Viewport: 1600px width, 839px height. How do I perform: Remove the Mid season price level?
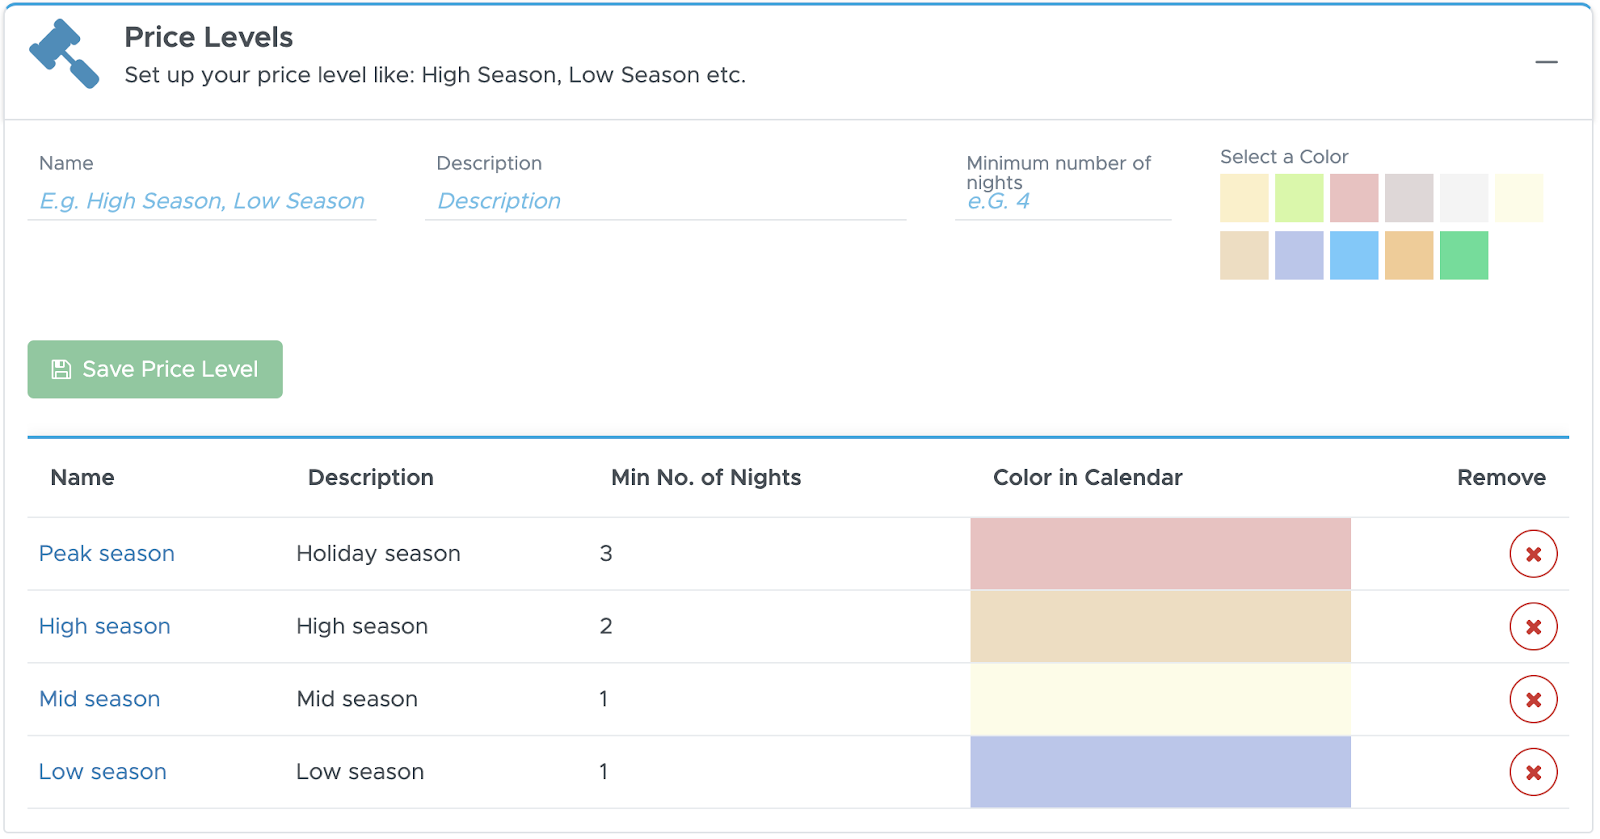tap(1533, 700)
